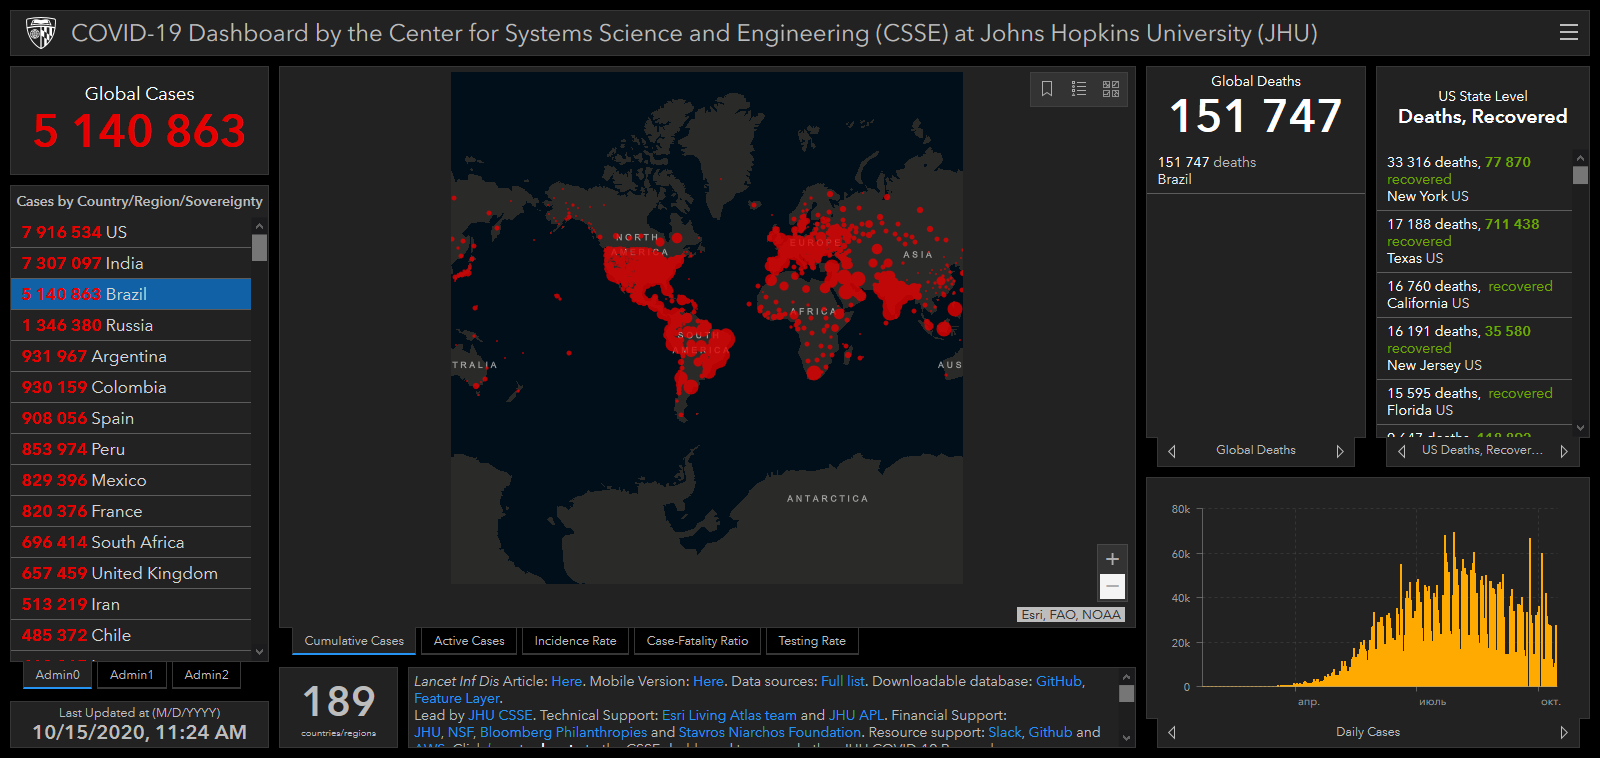The height and width of the screenshot is (758, 1600).
Task: Select Russia in the country list
Action: click(x=131, y=325)
